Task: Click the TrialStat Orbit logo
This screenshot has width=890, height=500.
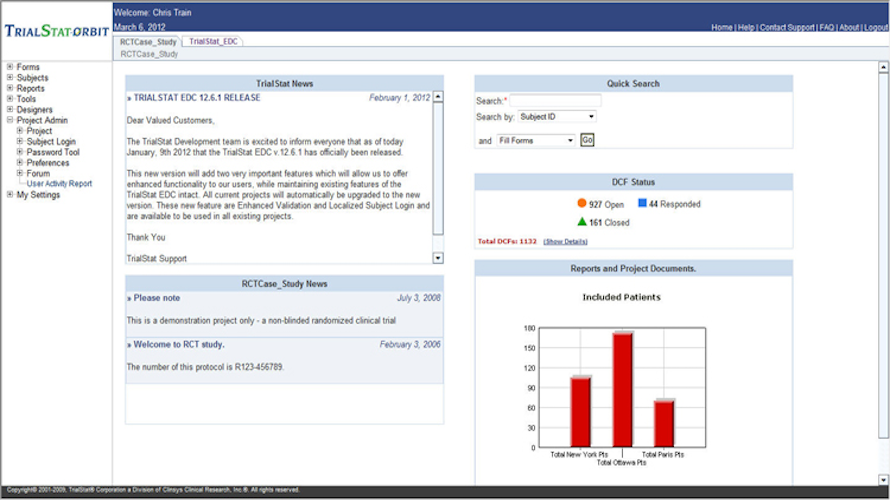Action: [57, 31]
